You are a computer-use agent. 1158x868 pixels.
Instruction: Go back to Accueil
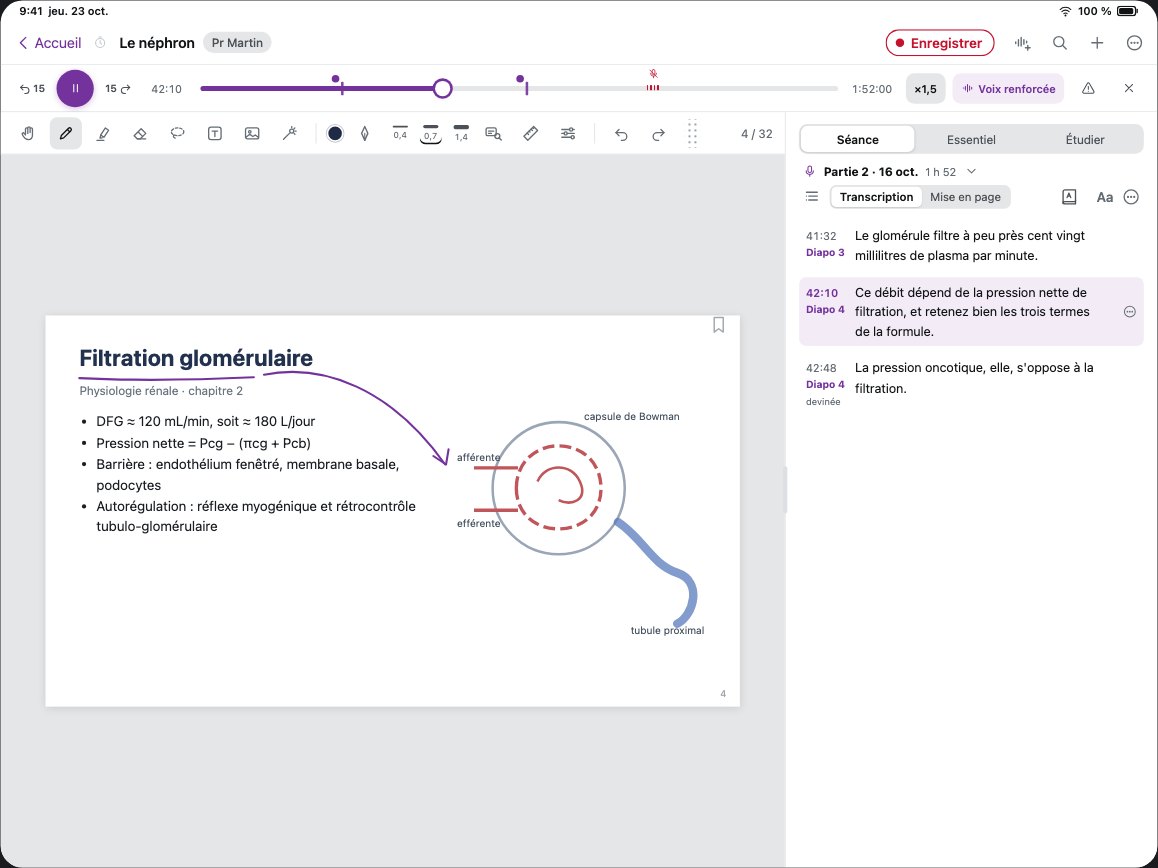tap(49, 43)
